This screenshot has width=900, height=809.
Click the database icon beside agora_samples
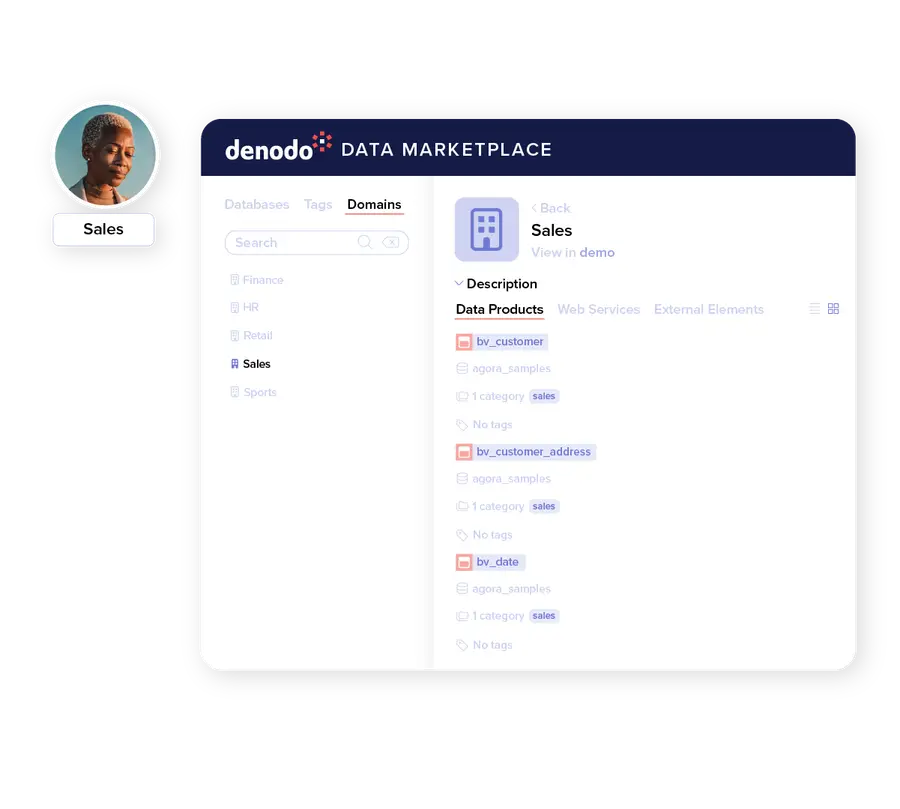[x=462, y=368]
